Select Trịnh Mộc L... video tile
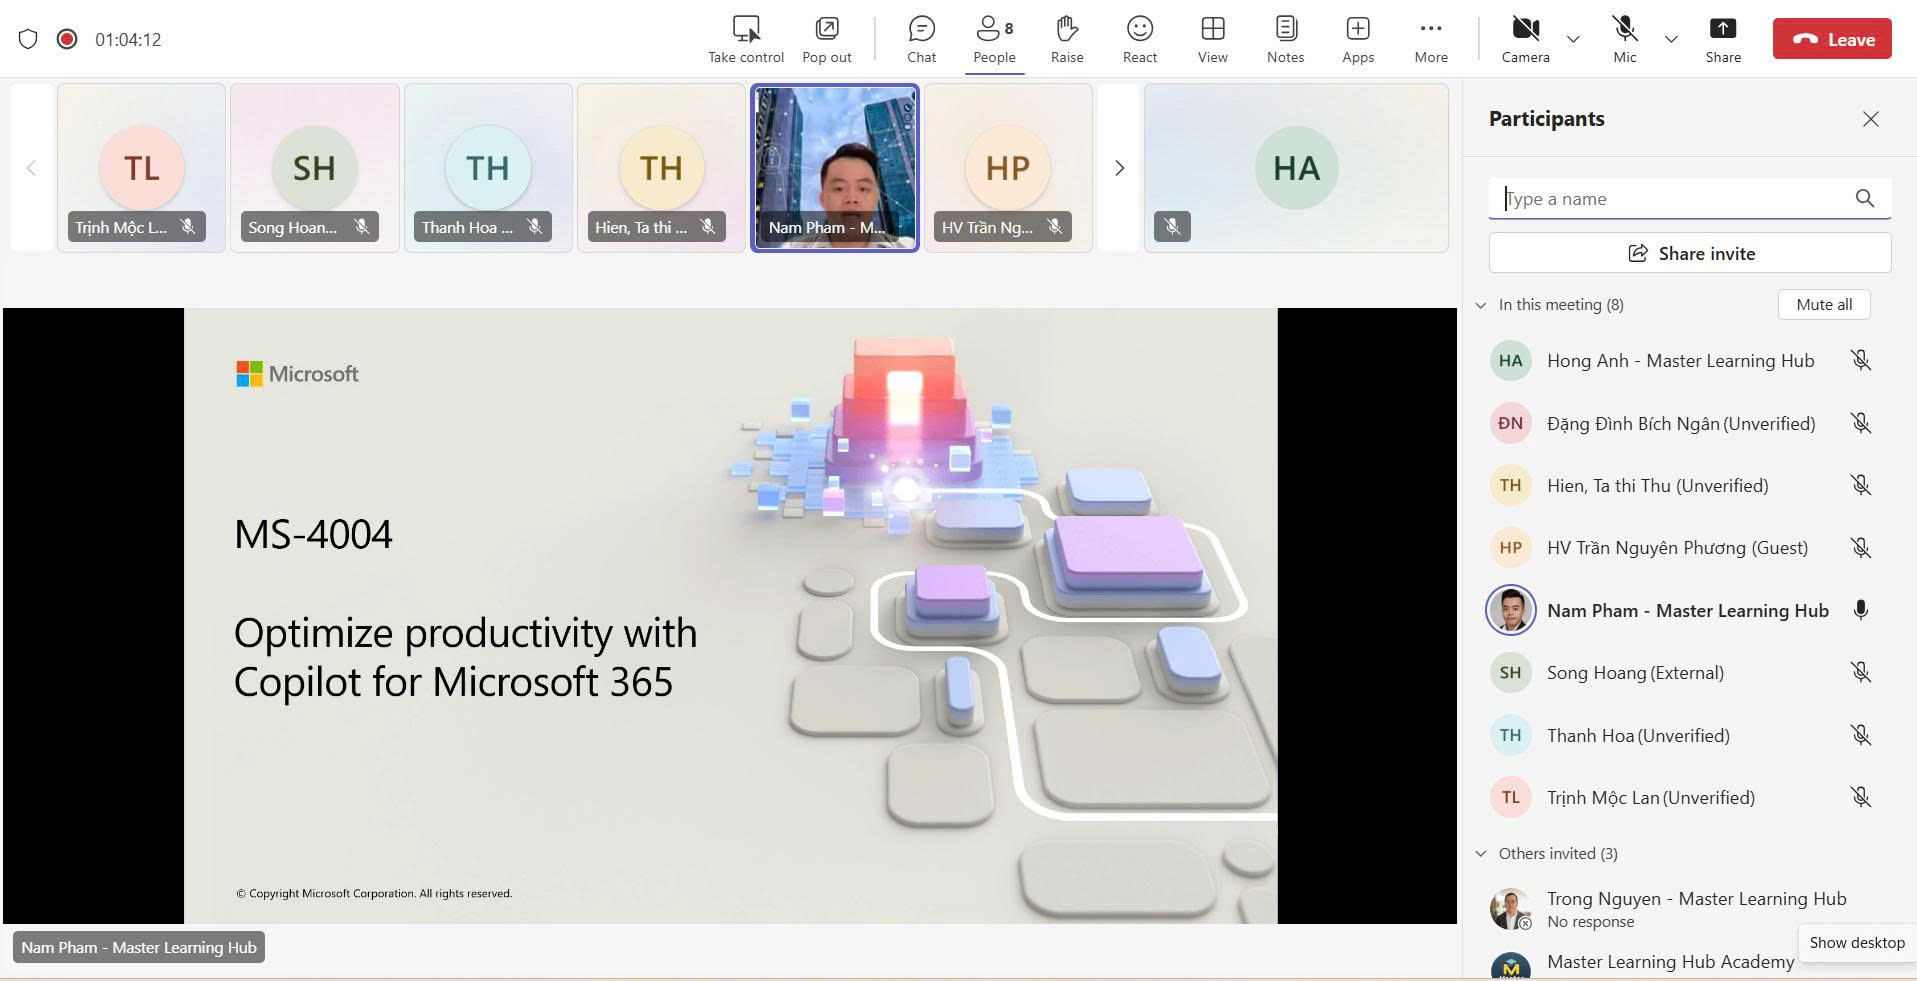The width and height of the screenshot is (1917, 981). [x=141, y=168]
